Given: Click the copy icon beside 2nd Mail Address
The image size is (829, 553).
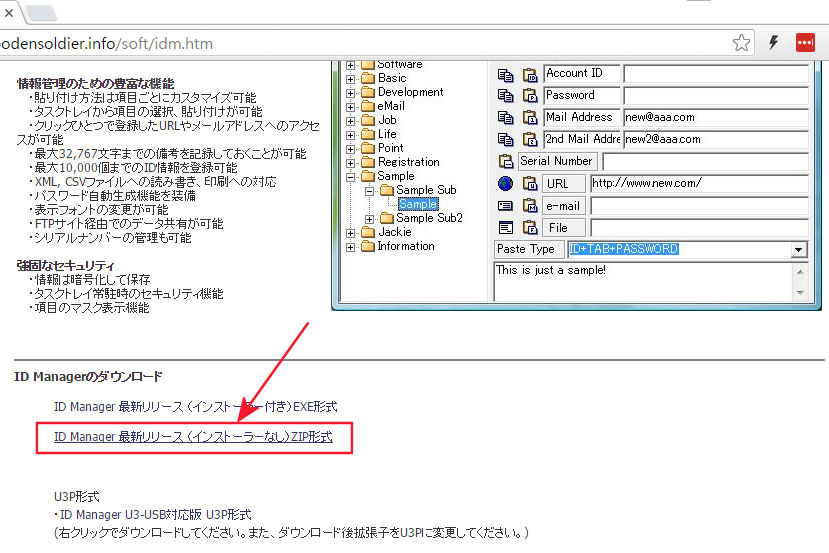Looking at the screenshot, I should (505, 139).
